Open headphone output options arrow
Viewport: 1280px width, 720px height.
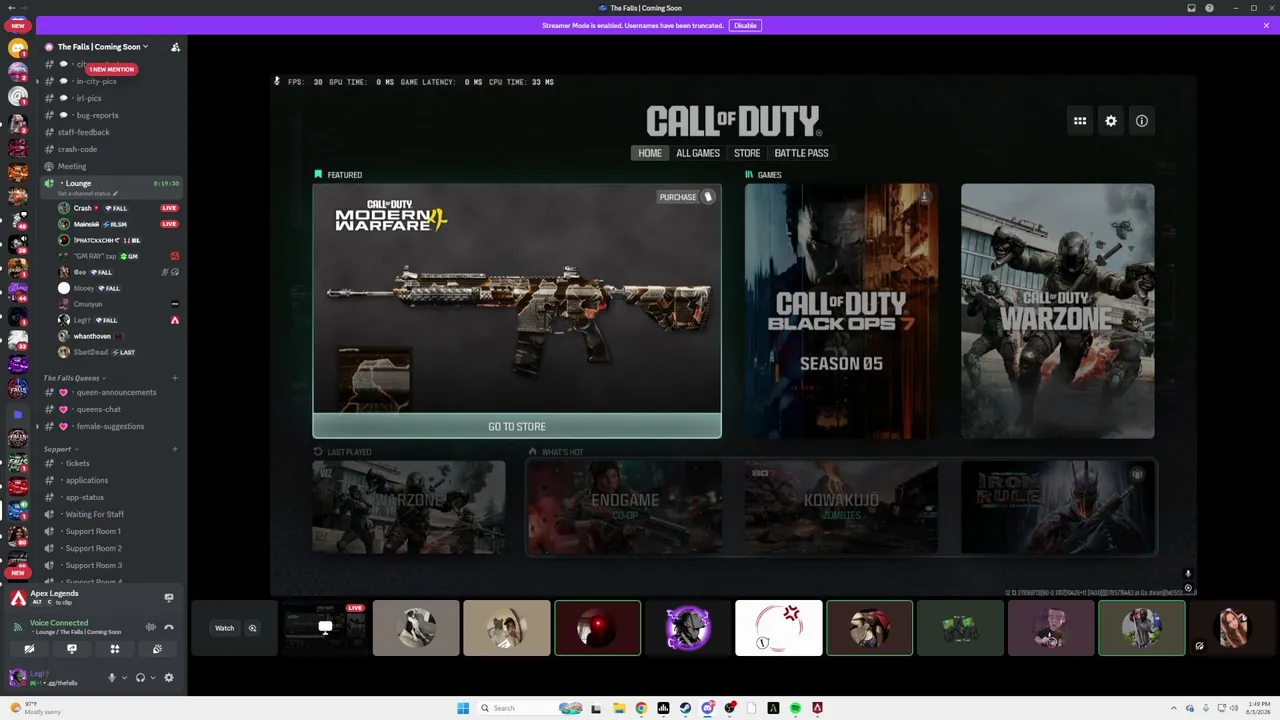tap(152, 678)
